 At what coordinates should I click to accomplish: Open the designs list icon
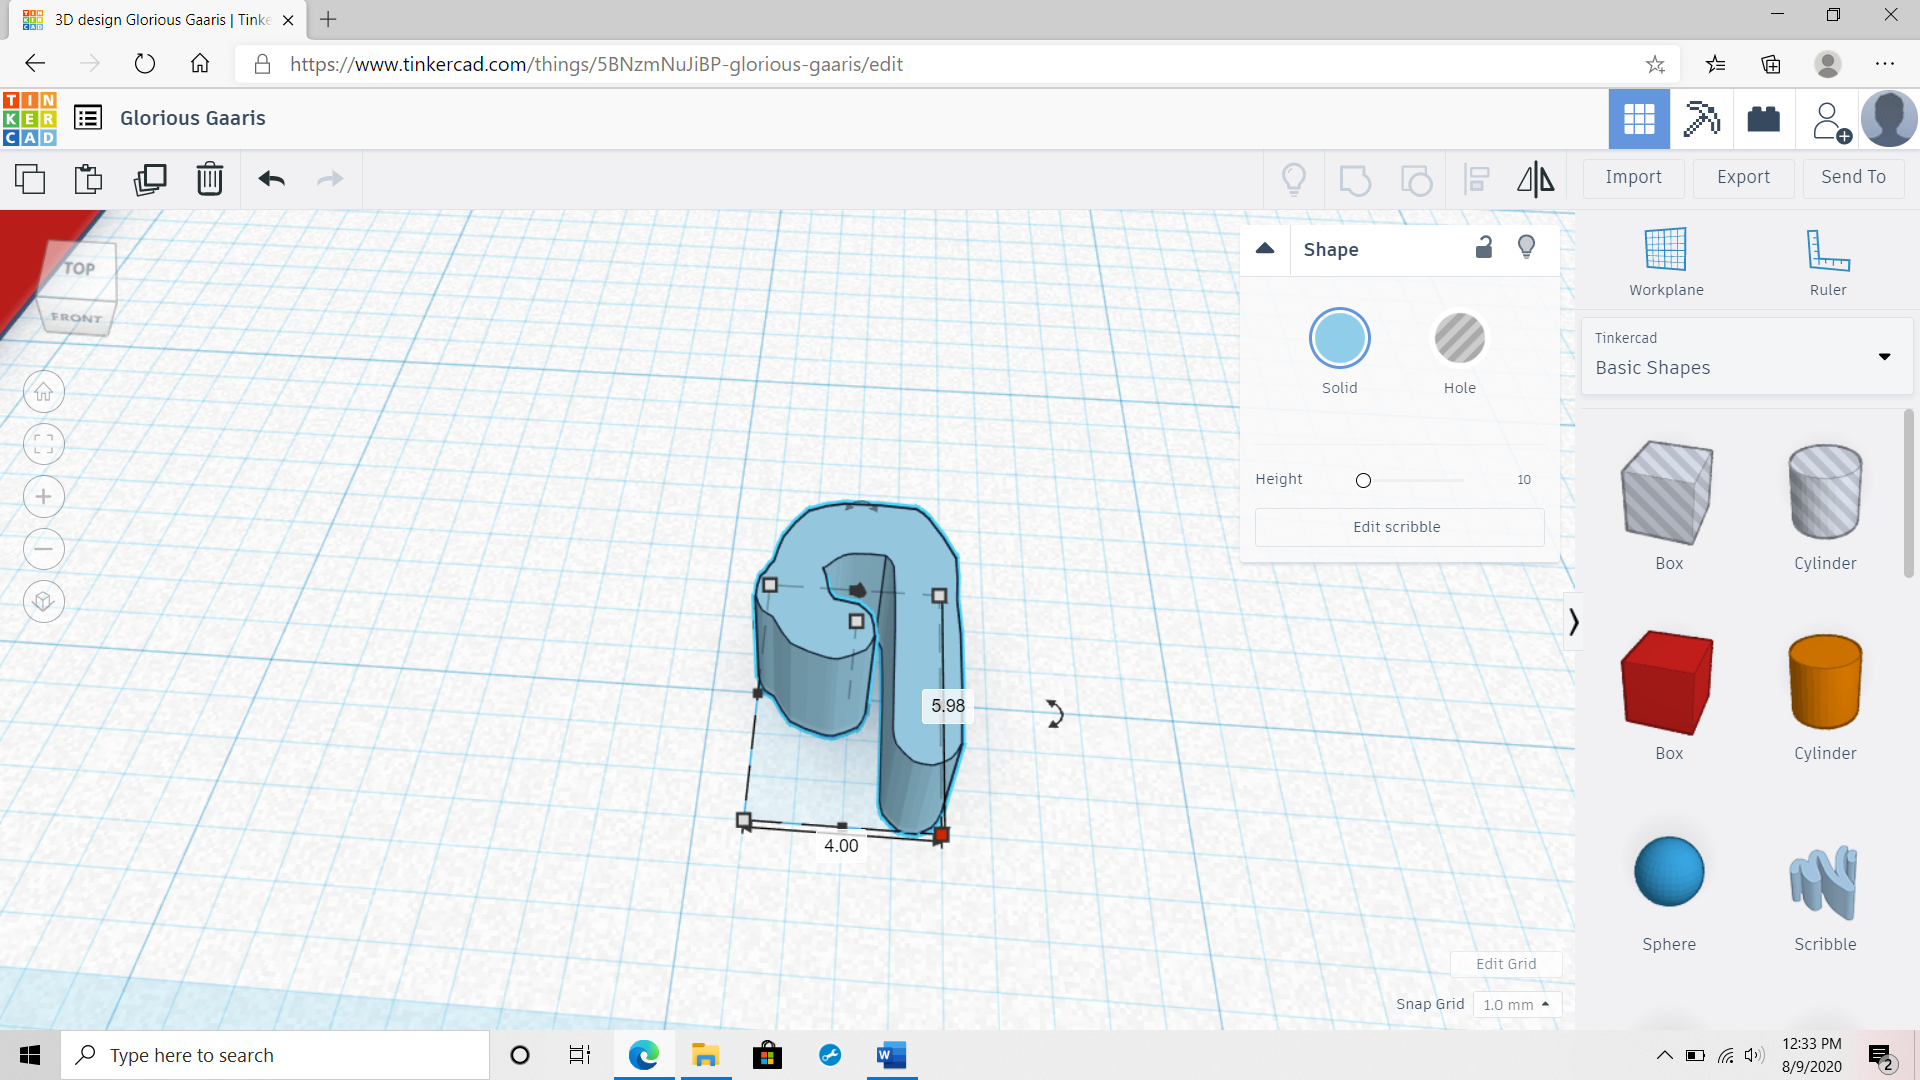point(88,118)
